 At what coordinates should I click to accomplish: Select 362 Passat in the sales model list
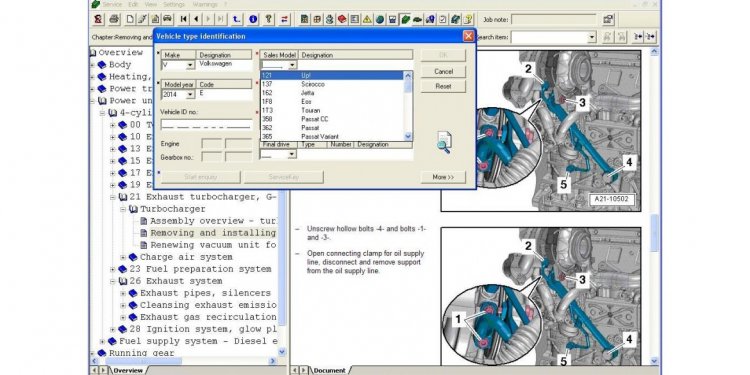click(332, 128)
